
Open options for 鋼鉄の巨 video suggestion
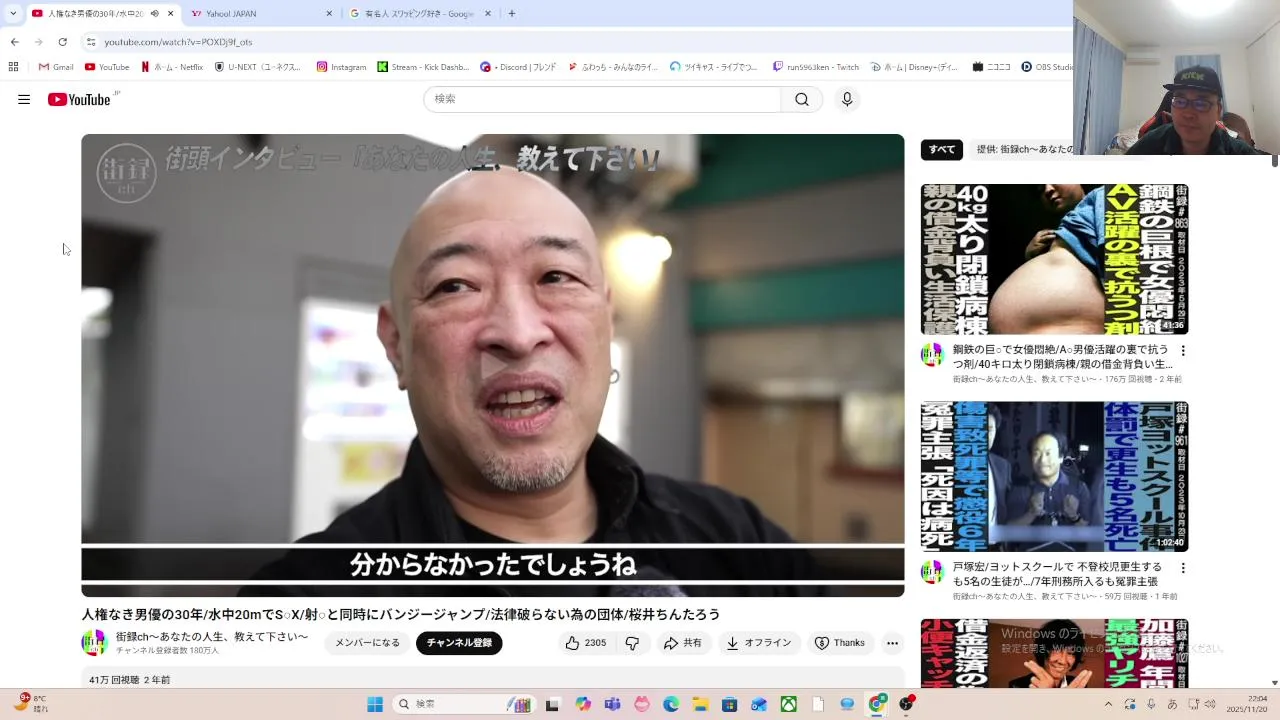click(x=1183, y=351)
